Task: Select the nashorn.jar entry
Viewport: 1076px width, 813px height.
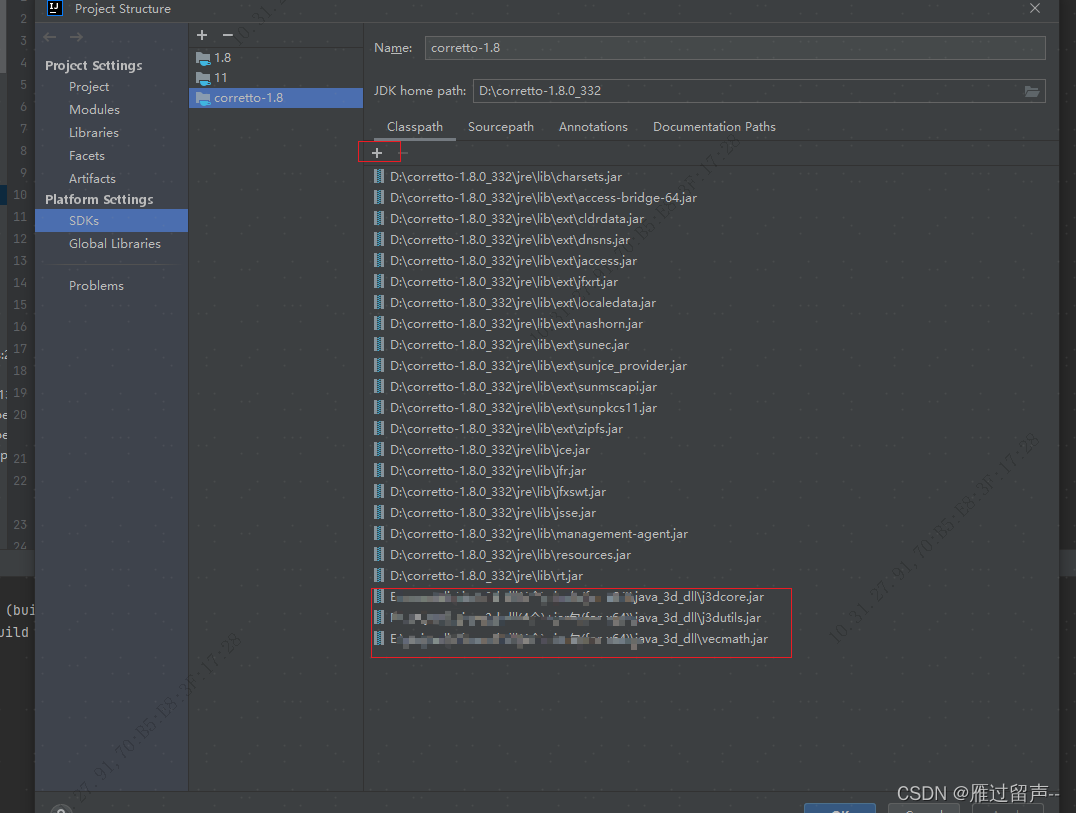Action: click(711, 324)
